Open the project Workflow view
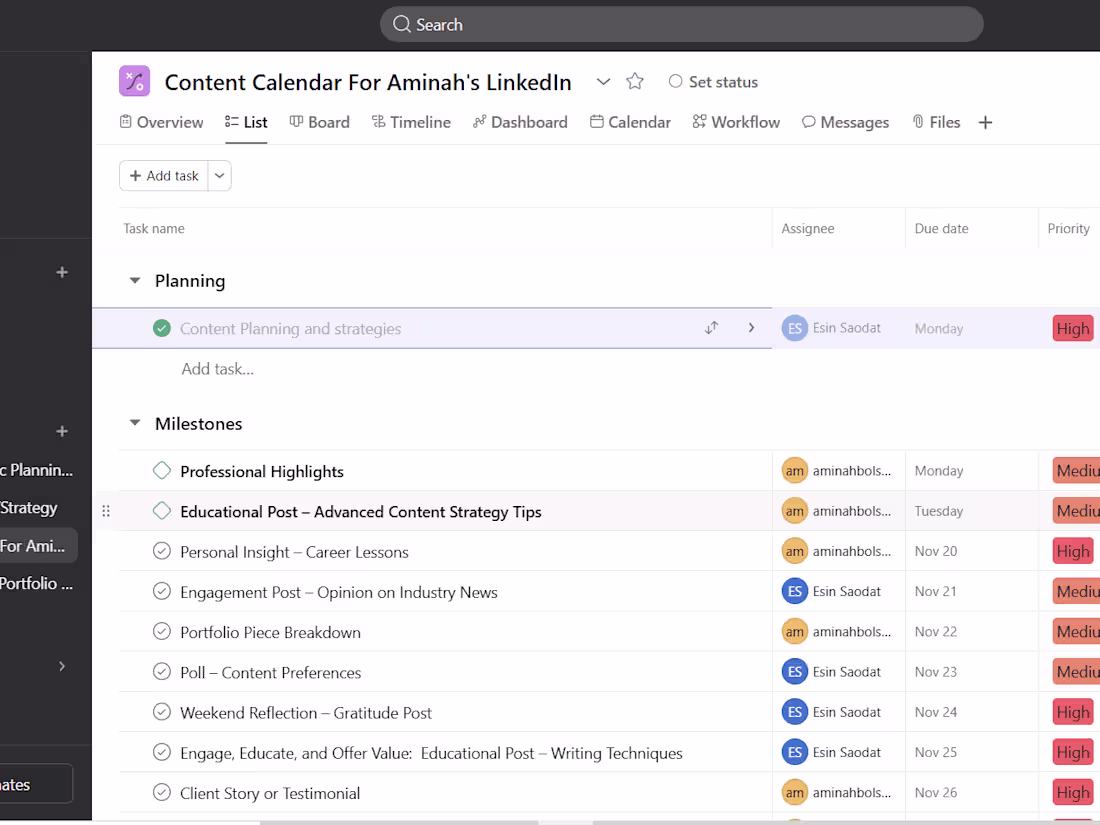The height and width of the screenshot is (825, 1100). [737, 121]
